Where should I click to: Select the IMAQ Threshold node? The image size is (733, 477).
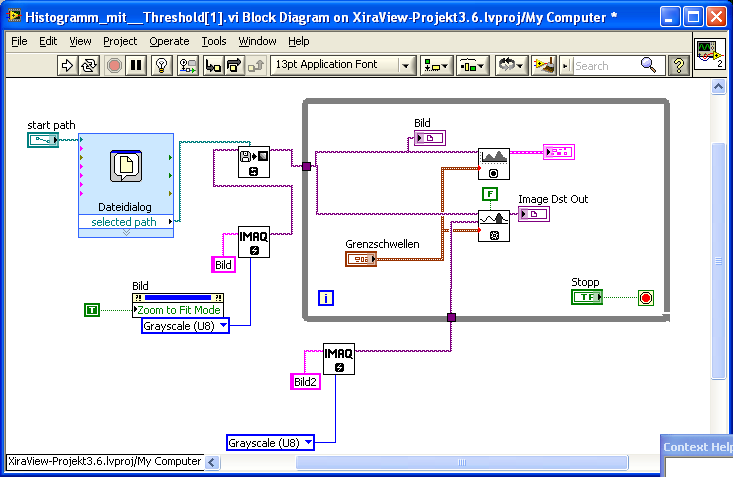[x=494, y=226]
